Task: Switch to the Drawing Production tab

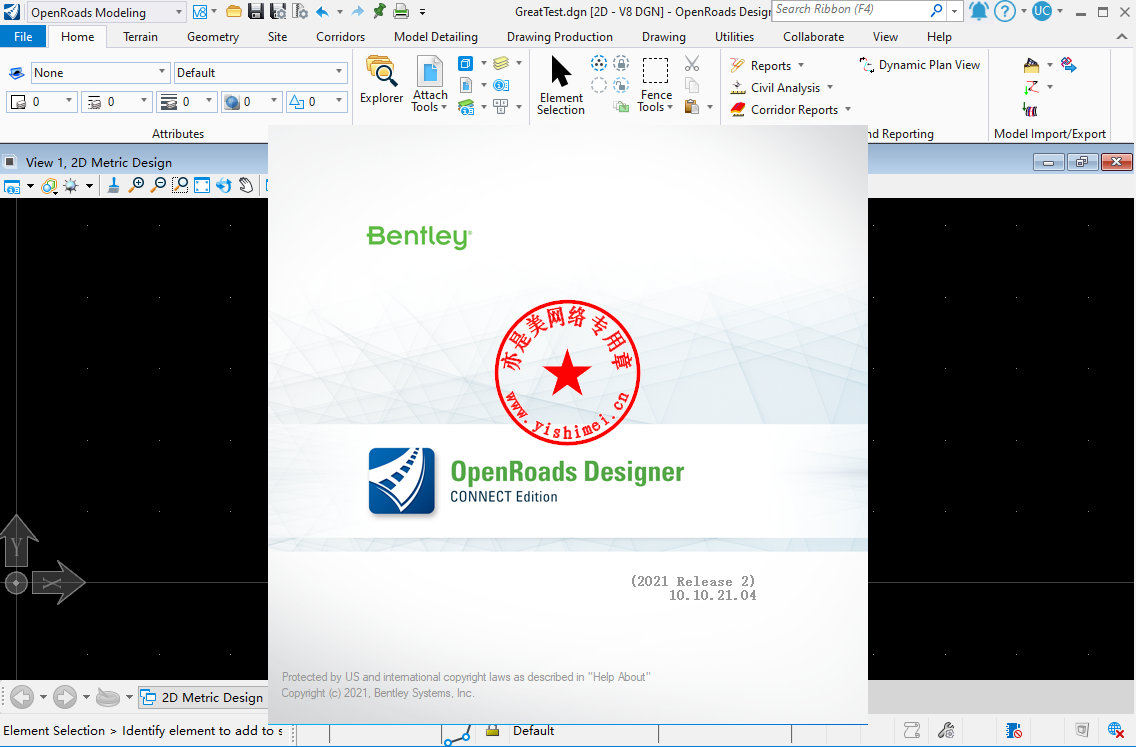Action: coord(560,36)
